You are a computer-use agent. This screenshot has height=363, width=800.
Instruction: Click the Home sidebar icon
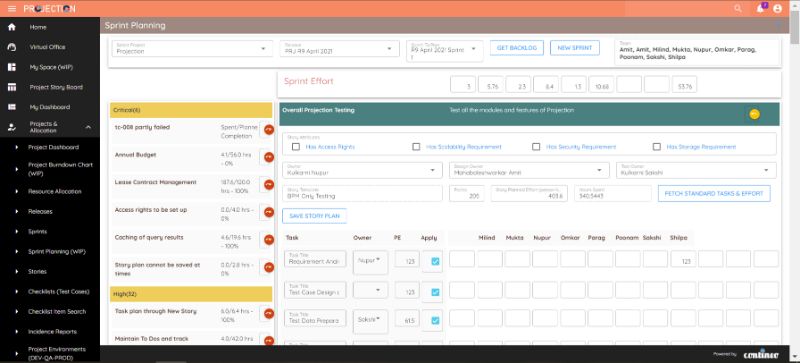[x=12, y=27]
